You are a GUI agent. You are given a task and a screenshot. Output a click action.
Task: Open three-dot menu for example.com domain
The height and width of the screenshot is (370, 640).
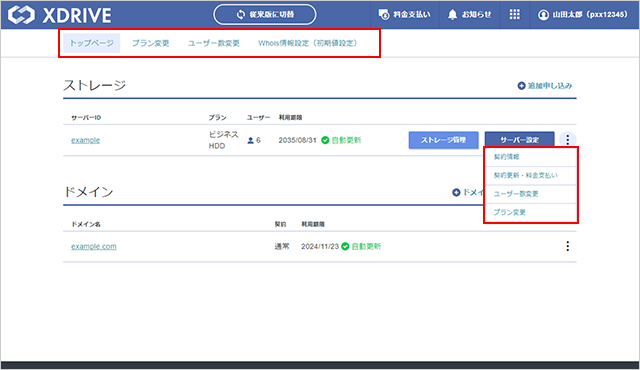(567, 246)
